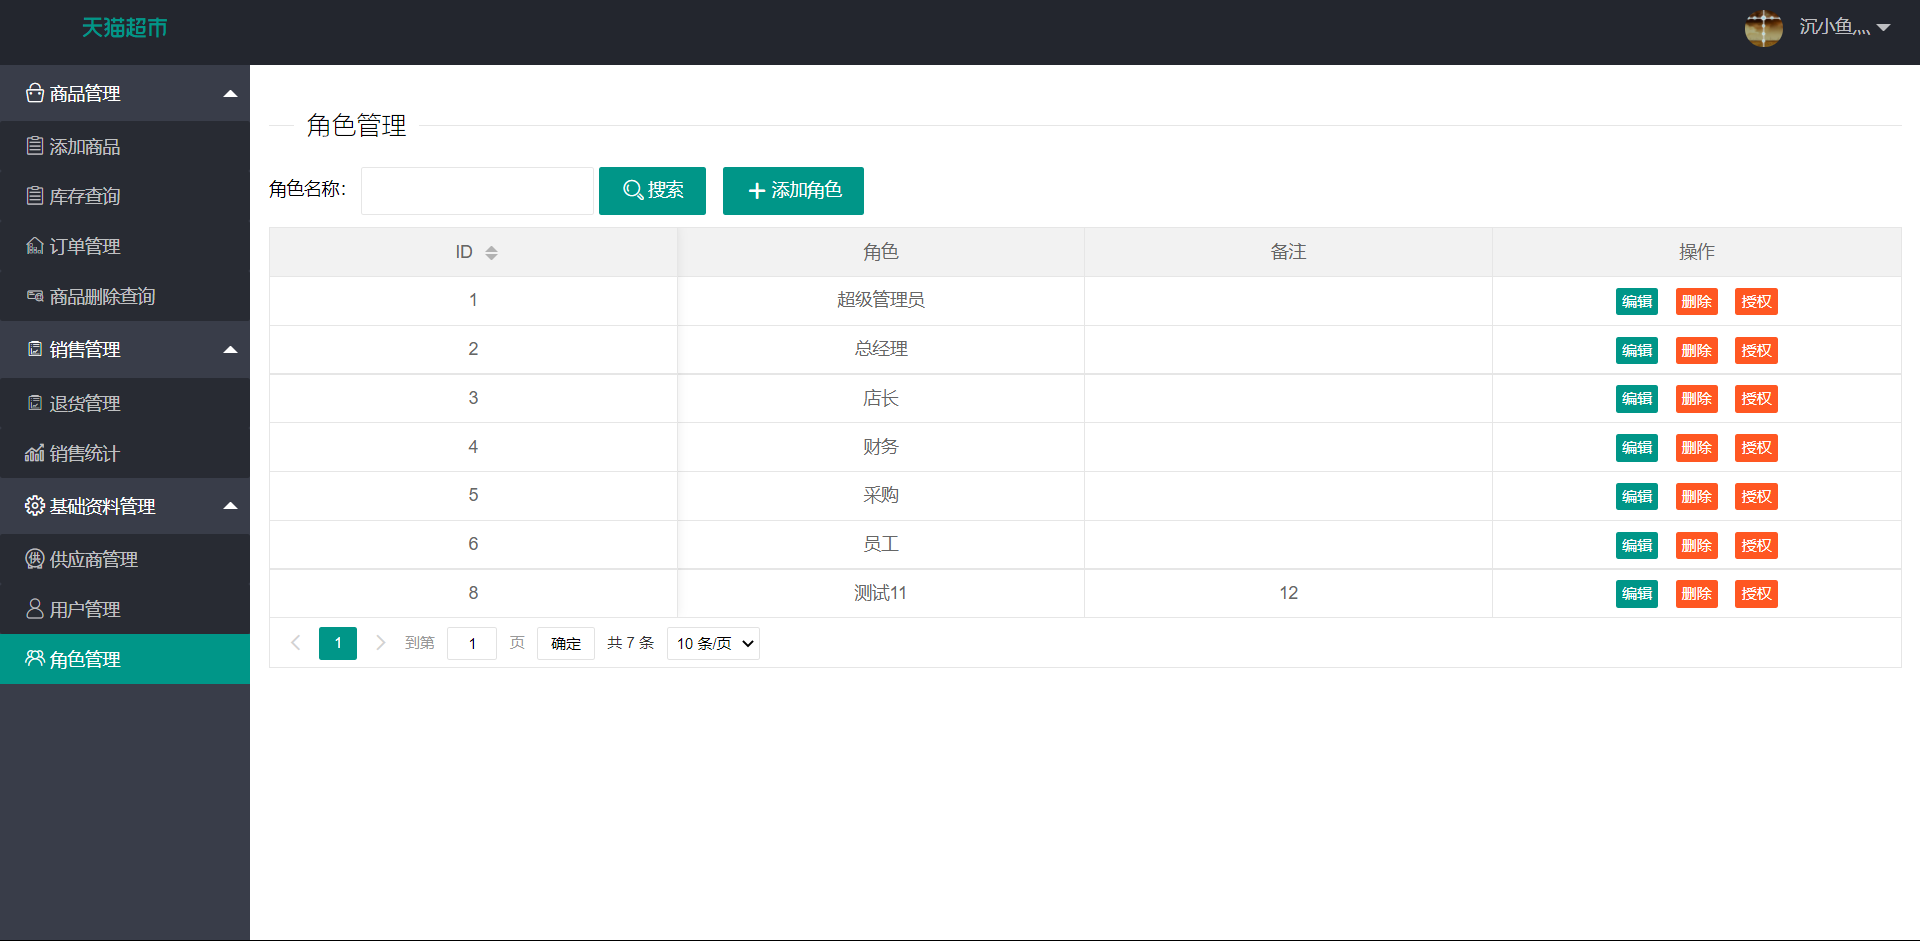This screenshot has height=941, width=1920.
Task: Click the 供应商管理 sidebar icon
Action: (x=35, y=559)
